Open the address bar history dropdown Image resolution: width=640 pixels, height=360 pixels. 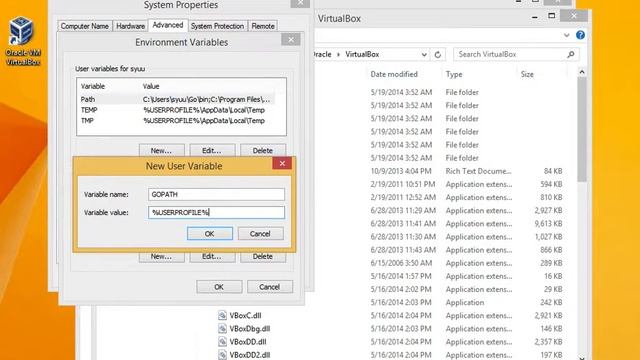(424, 54)
